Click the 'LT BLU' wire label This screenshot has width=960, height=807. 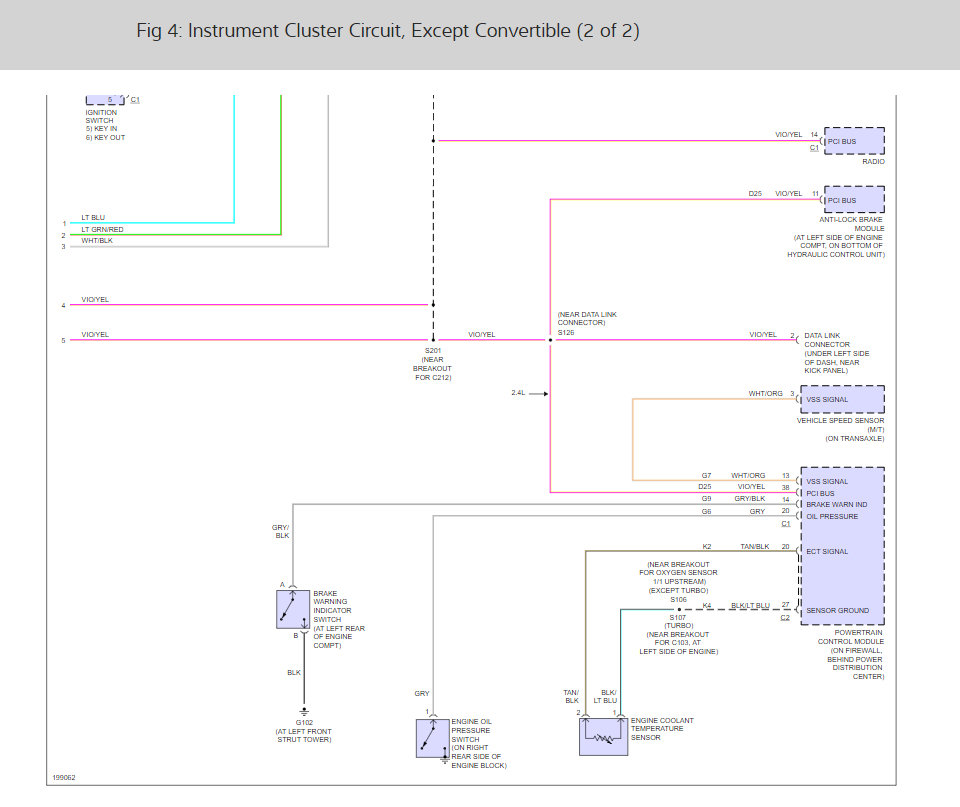(93, 217)
